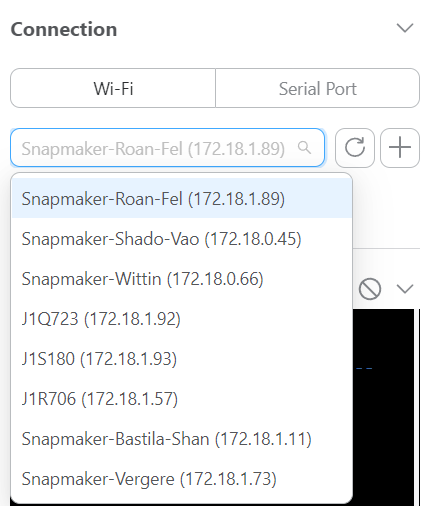Collapse the console panel chevron
435x506 pixels.
click(405, 289)
